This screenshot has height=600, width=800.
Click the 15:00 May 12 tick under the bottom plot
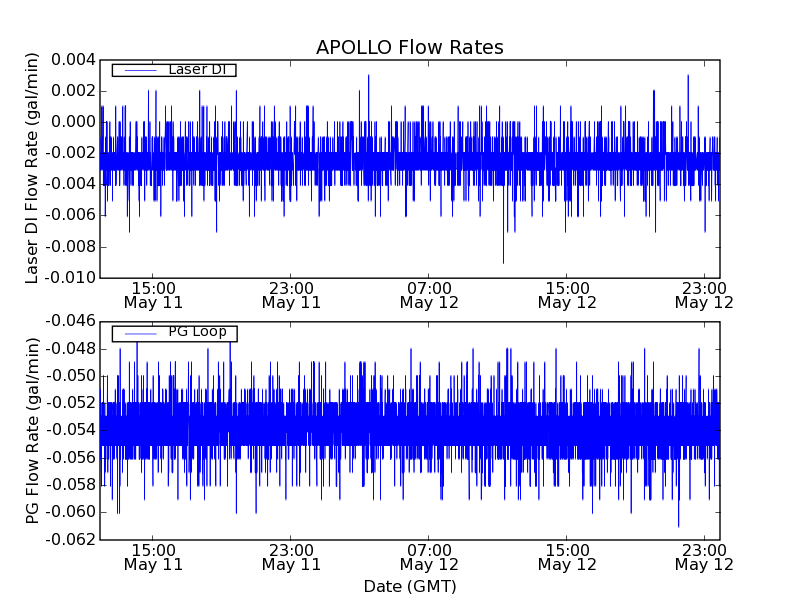[567, 556]
